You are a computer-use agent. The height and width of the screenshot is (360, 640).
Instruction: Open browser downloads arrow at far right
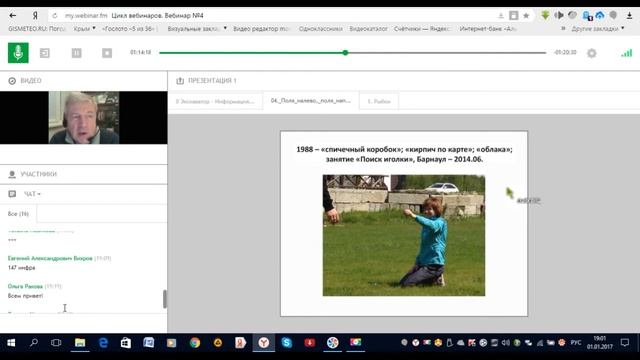(629, 16)
